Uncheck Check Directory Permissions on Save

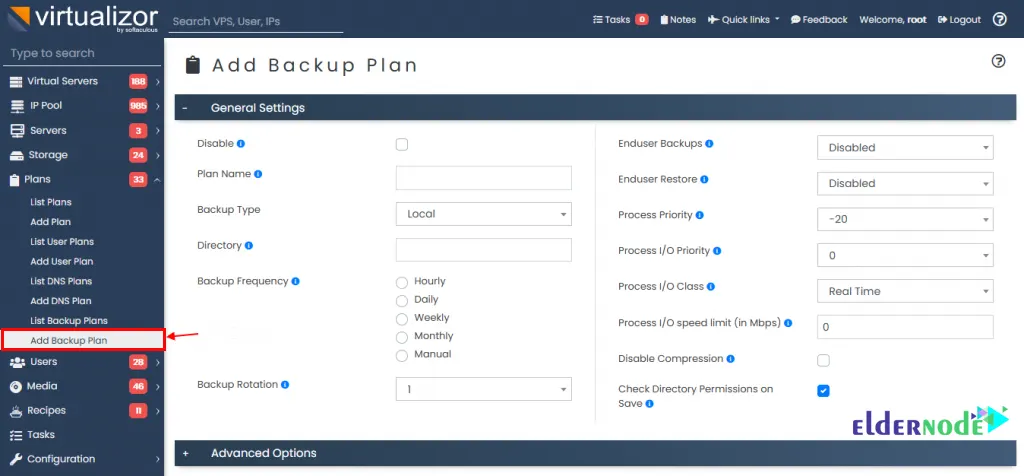823,391
